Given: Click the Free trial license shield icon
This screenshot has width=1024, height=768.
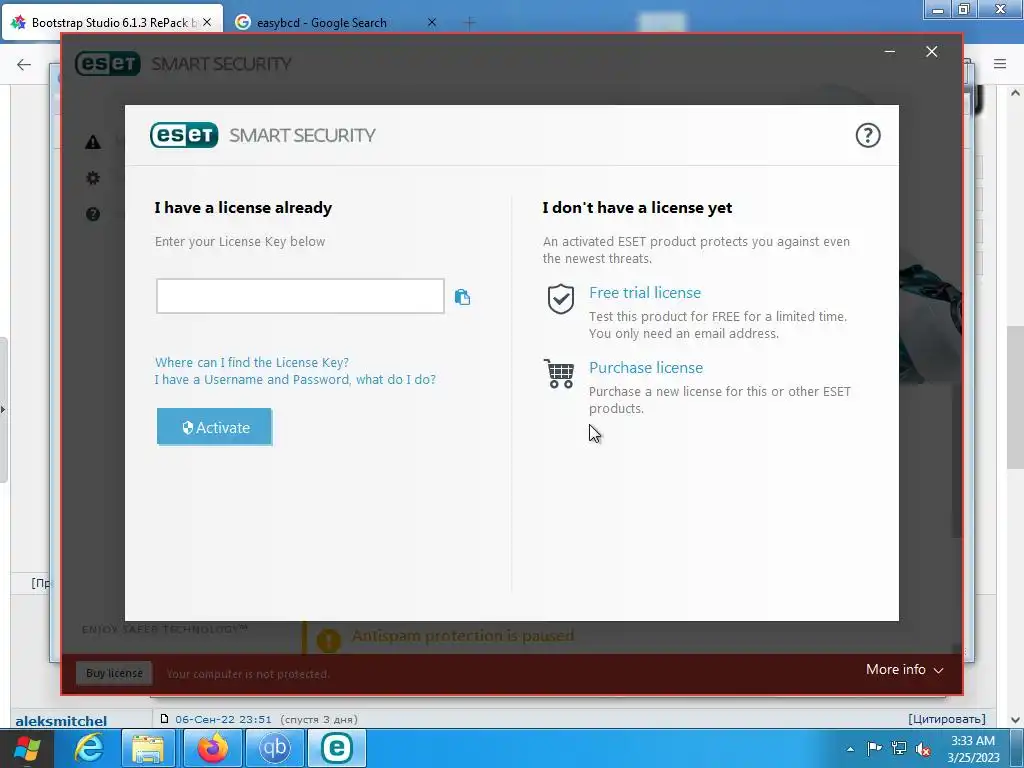Looking at the screenshot, I should coord(560,299).
